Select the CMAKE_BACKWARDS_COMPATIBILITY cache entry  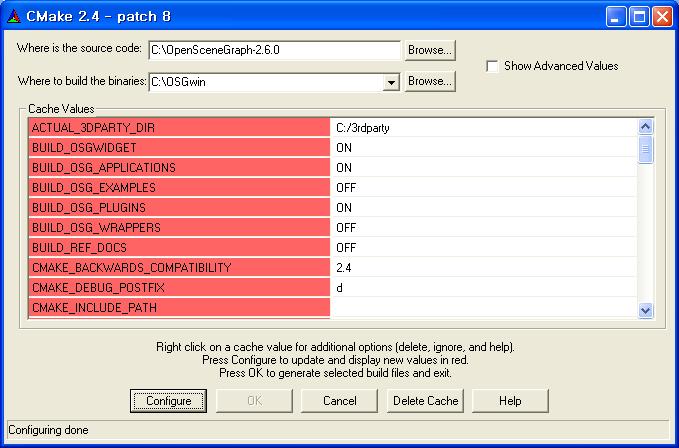click(179, 268)
